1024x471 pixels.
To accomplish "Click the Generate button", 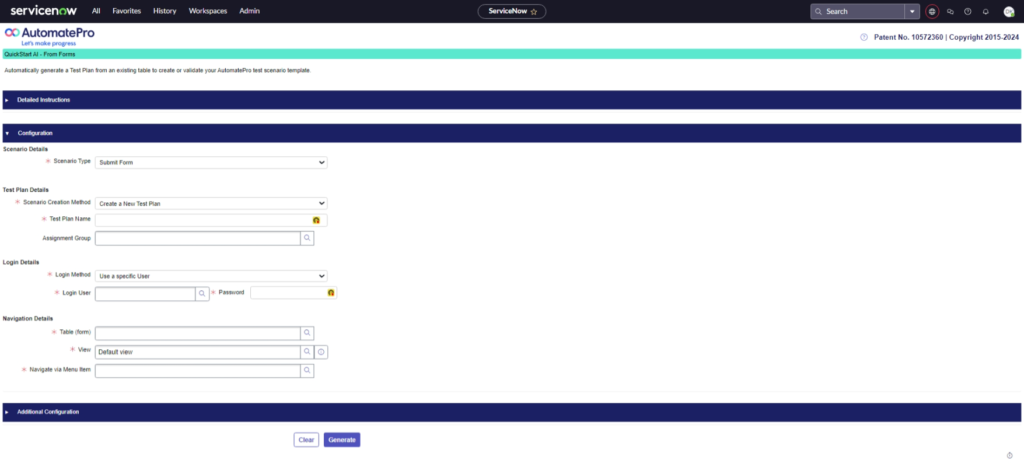I will tap(342, 440).
